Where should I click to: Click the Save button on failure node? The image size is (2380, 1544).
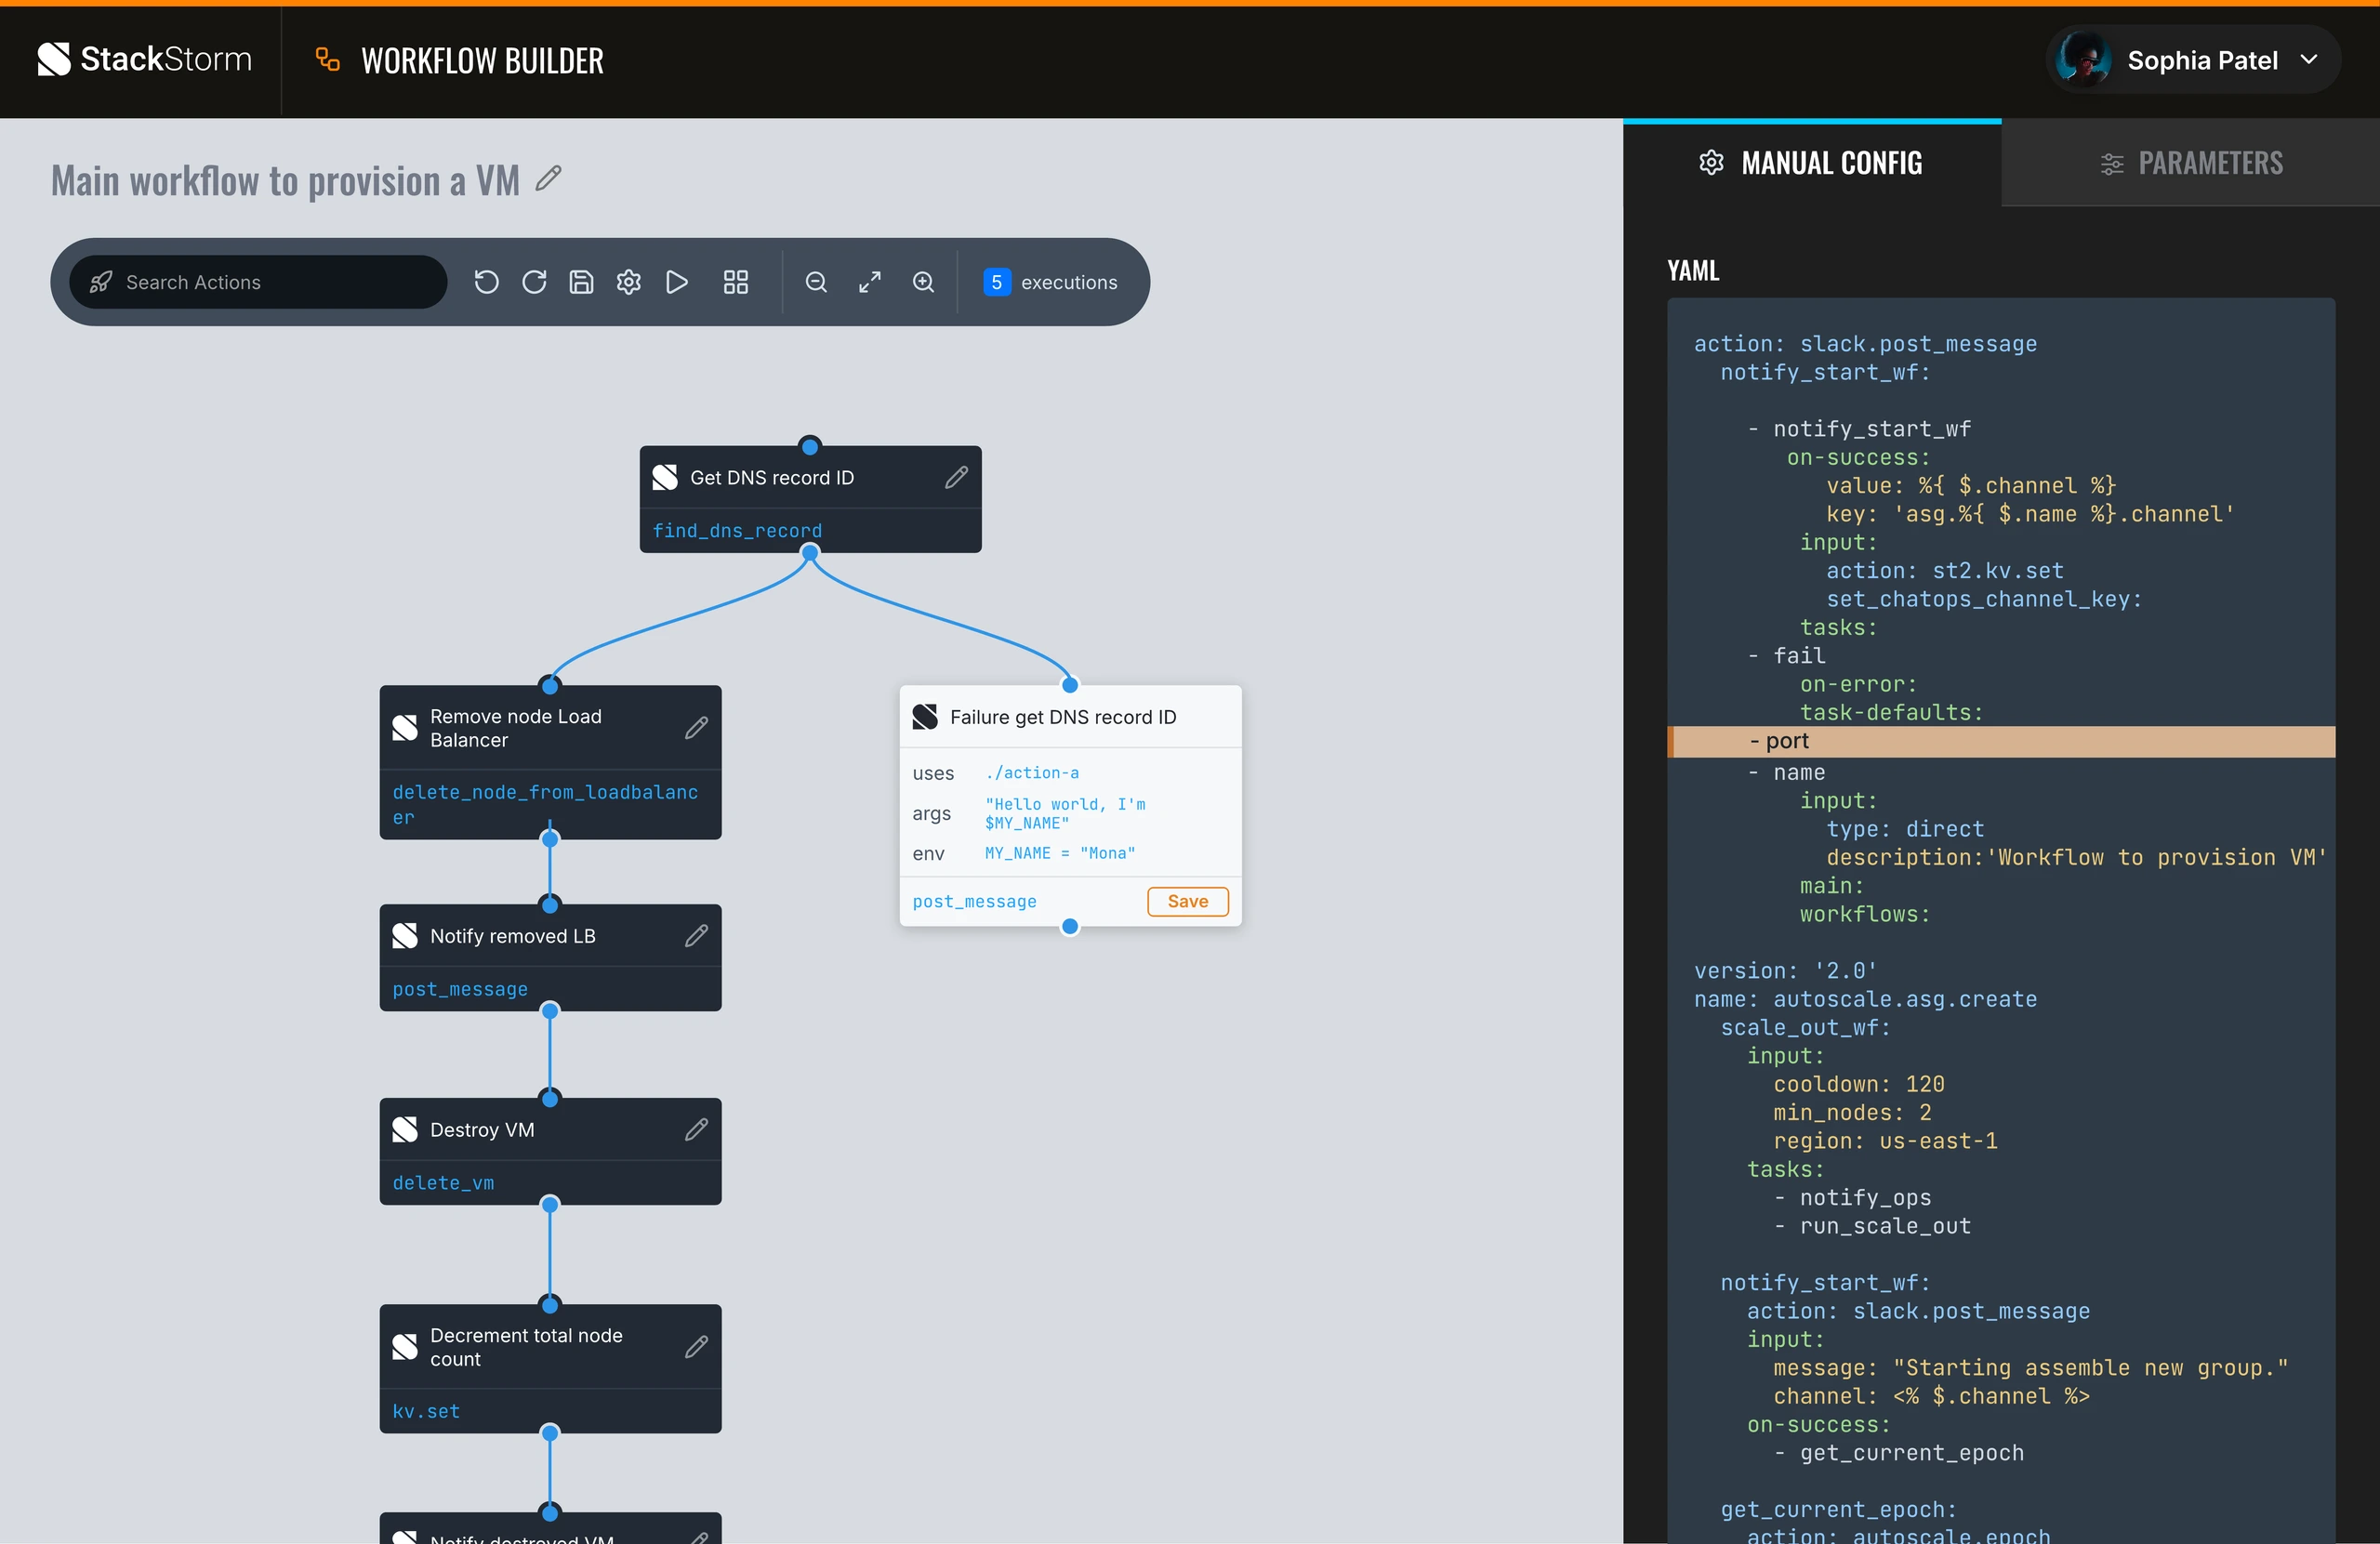point(1188,901)
